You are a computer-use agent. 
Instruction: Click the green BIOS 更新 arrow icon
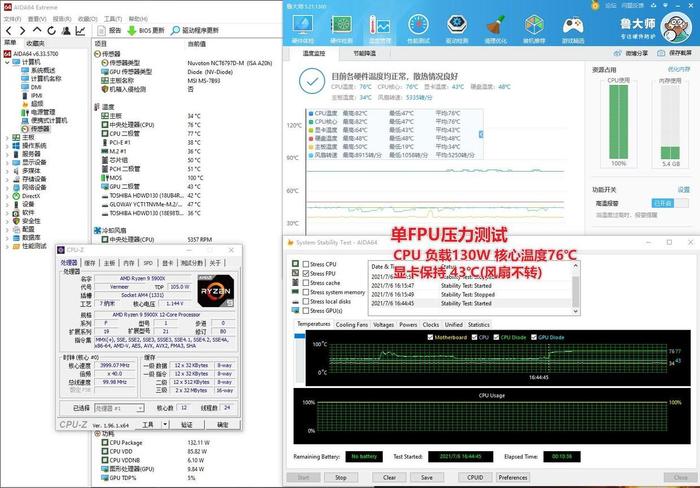pos(132,30)
